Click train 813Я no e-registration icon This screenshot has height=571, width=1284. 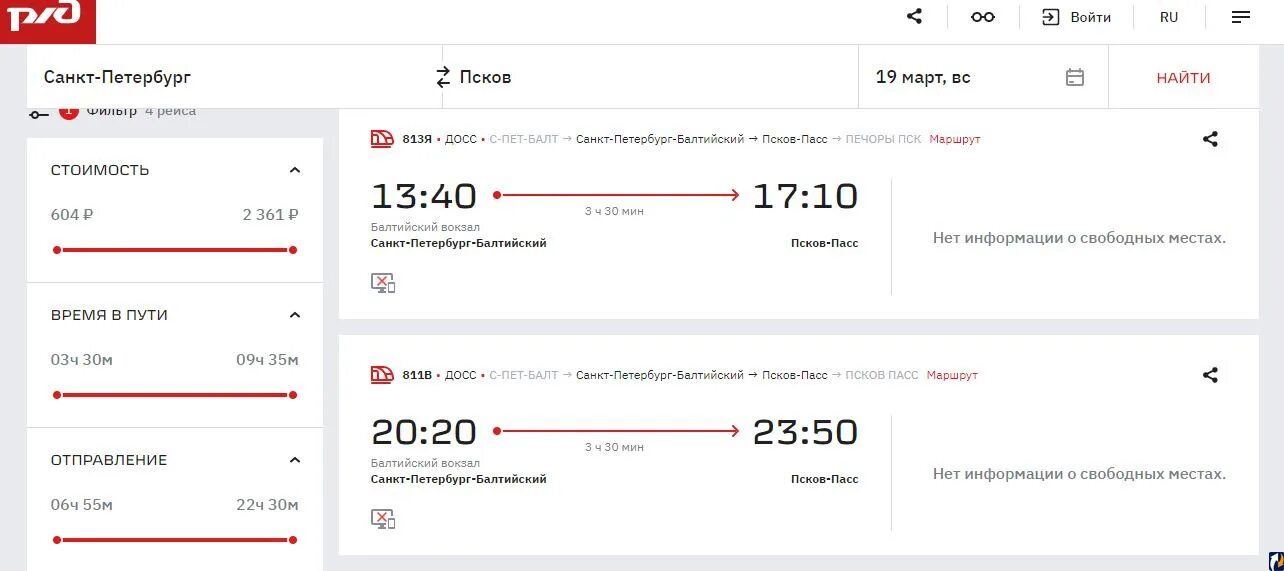point(383,283)
